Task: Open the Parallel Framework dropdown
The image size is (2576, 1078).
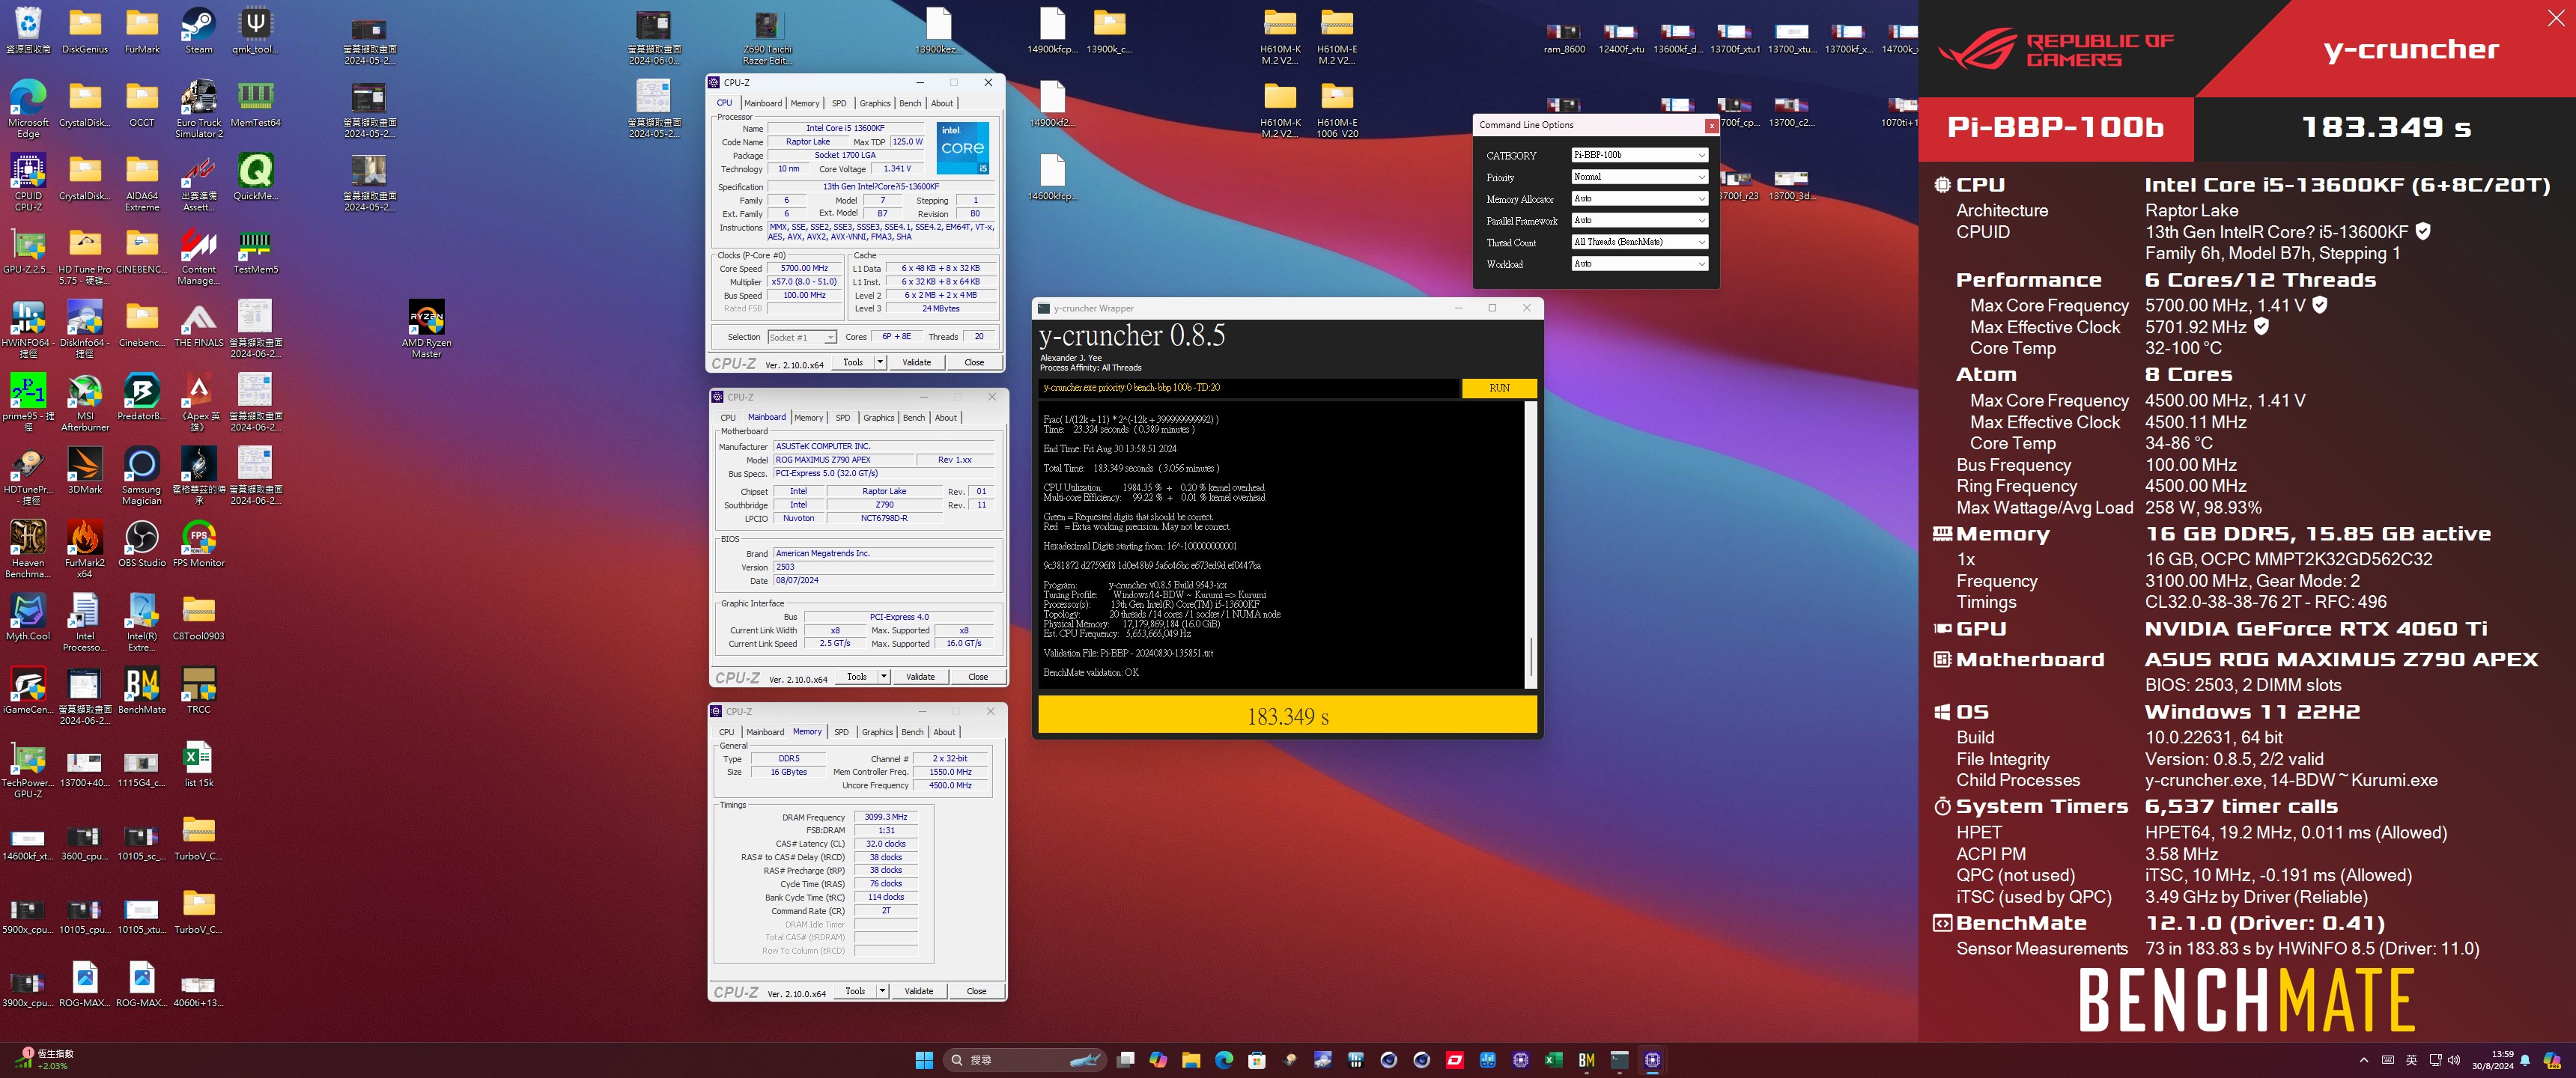Action: (x=1639, y=220)
